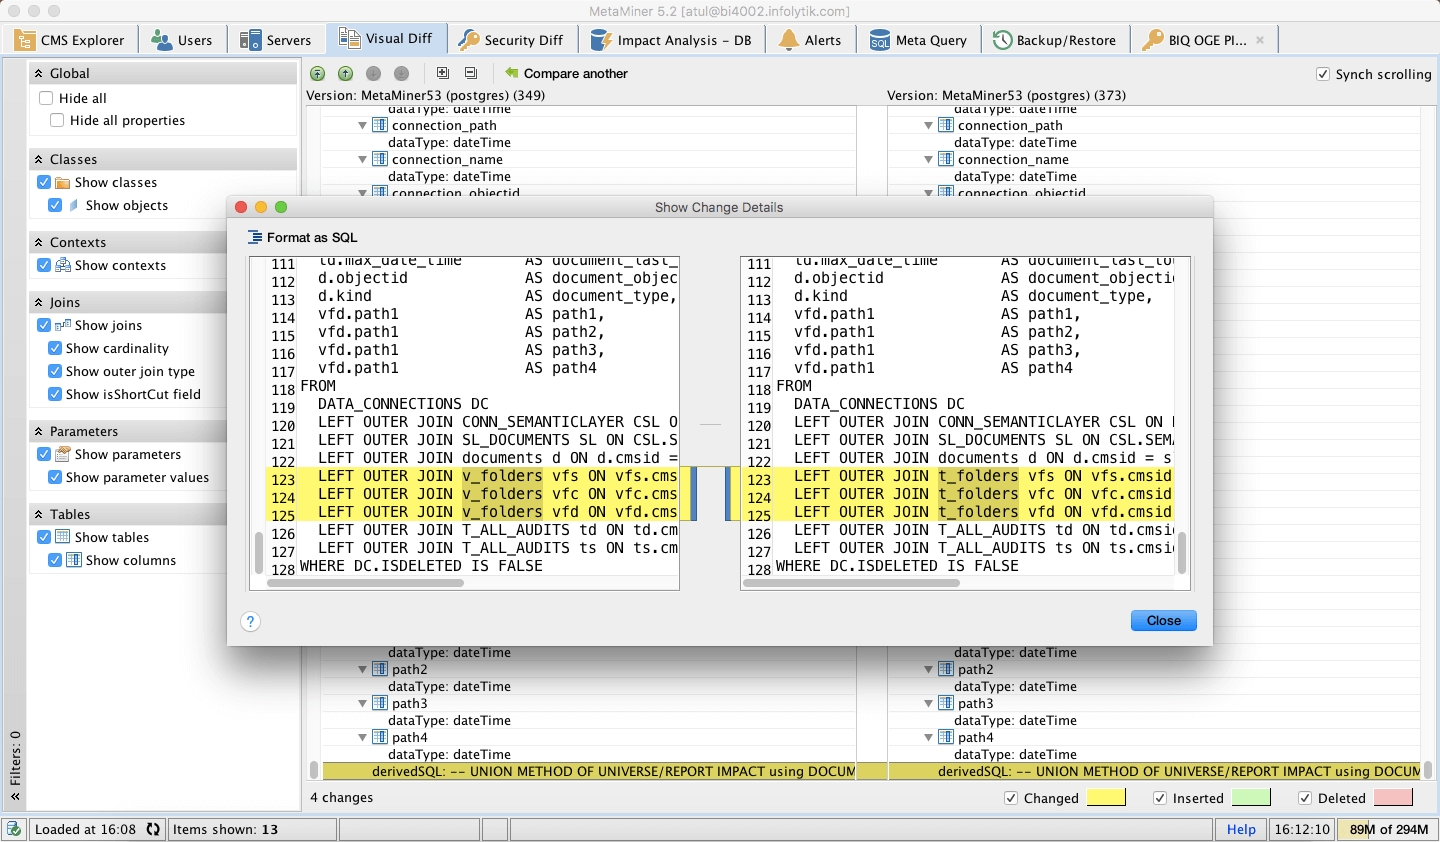Switch to the CMS Explorer tab
This screenshot has width=1440, height=842.
coord(70,40)
